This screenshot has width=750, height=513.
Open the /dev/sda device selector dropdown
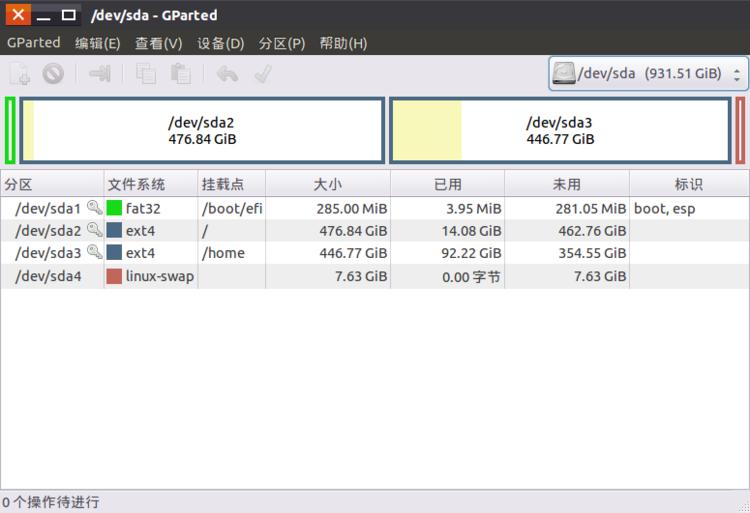pos(648,73)
